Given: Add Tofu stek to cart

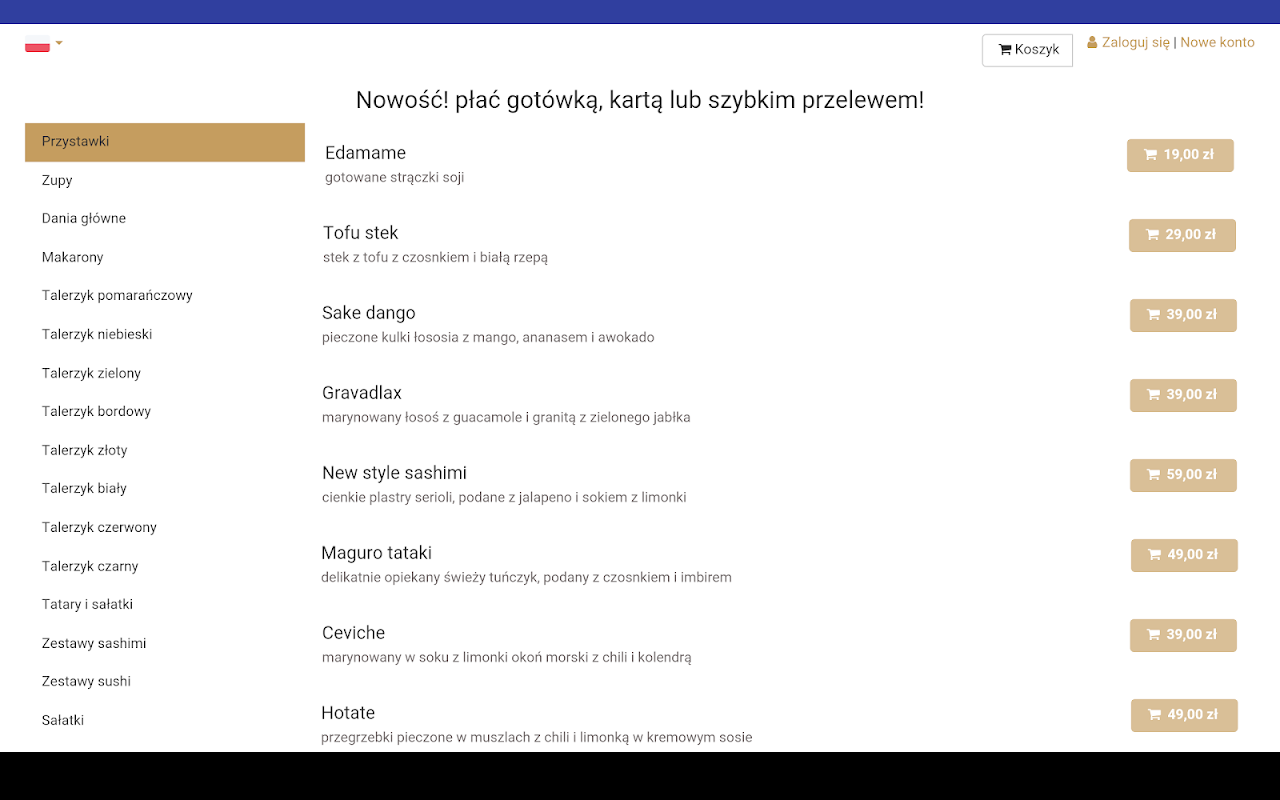Looking at the screenshot, I should coord(1182,235).
